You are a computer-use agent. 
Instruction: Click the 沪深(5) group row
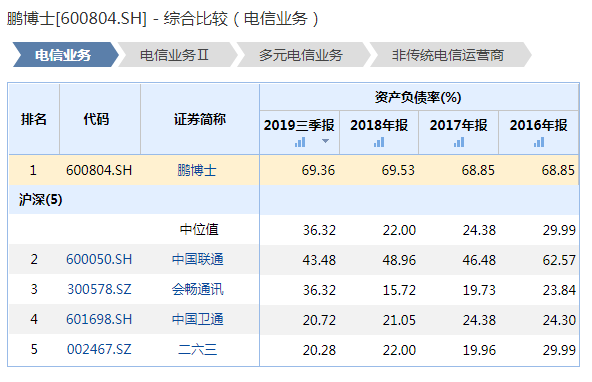coord(294,200)
